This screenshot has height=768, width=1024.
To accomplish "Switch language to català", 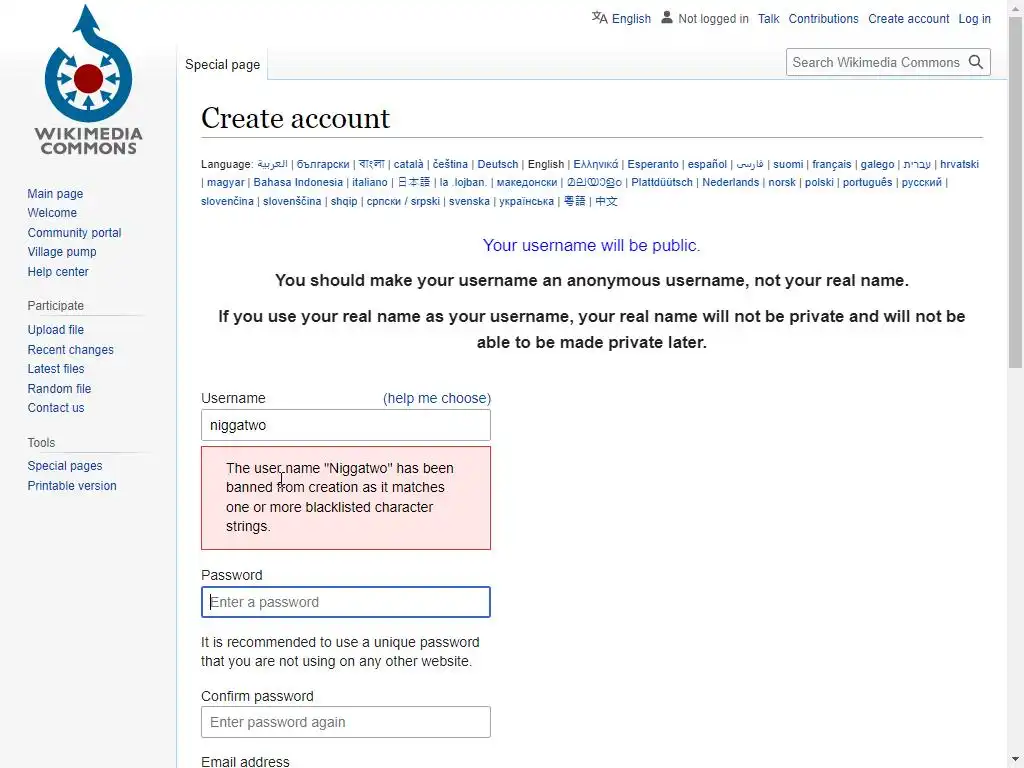I will point(408,164).
